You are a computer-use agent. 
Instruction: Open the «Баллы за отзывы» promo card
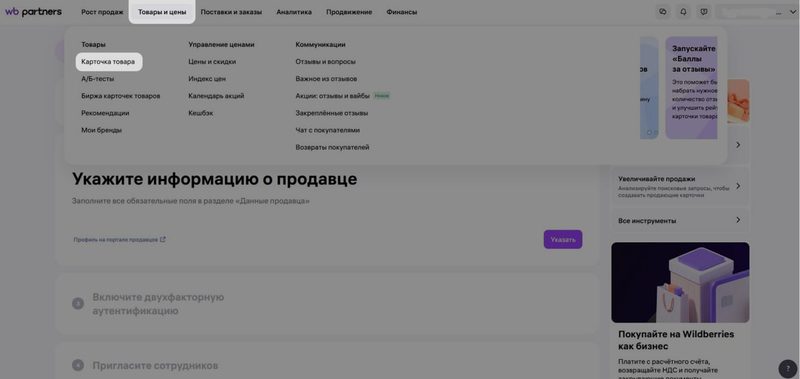pos(691,88)
